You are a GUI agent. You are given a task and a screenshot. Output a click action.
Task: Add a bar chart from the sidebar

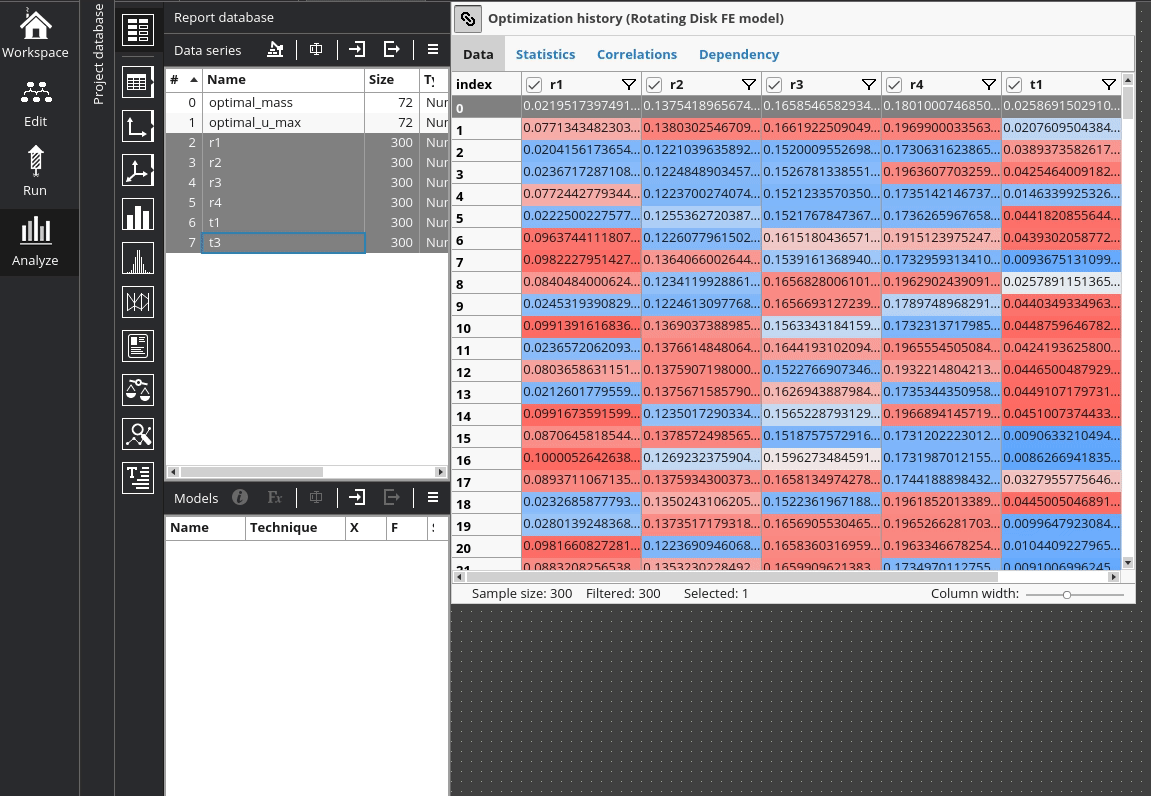[x=138, y=214]
